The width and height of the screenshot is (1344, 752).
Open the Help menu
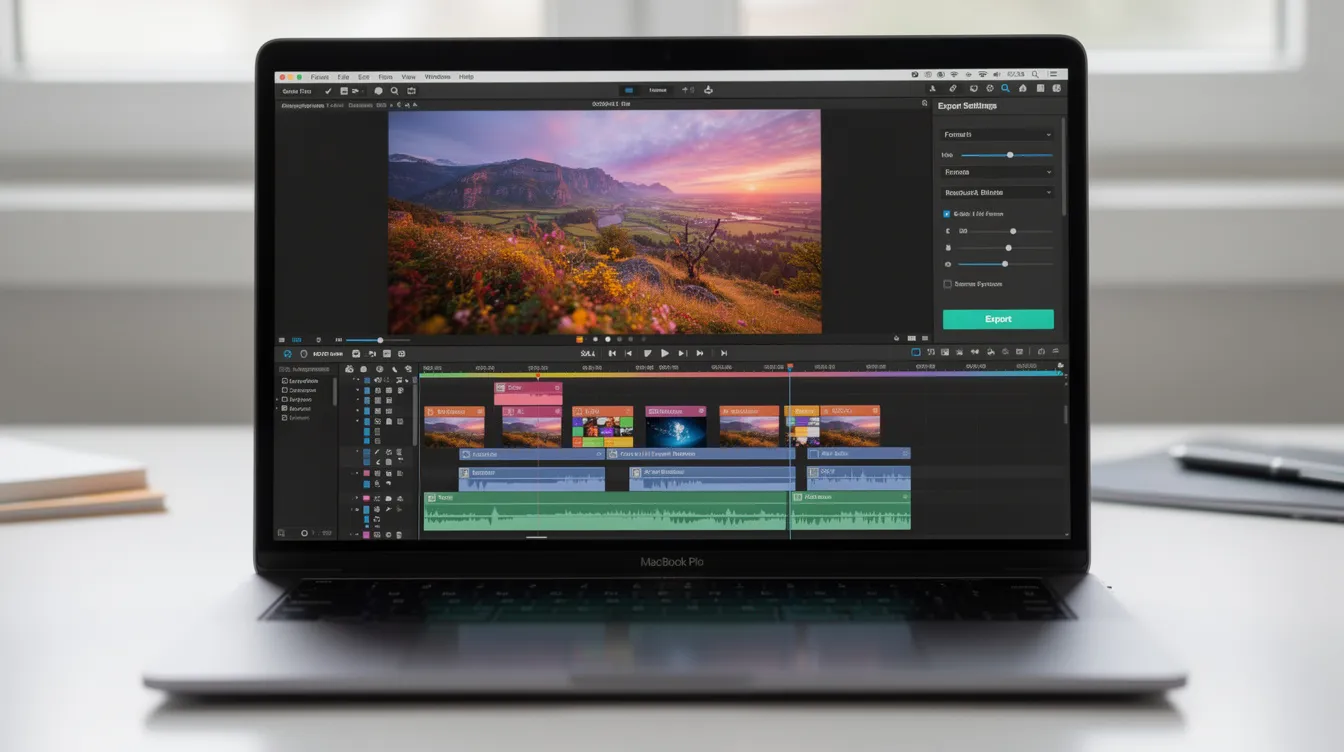pos(466,77)
